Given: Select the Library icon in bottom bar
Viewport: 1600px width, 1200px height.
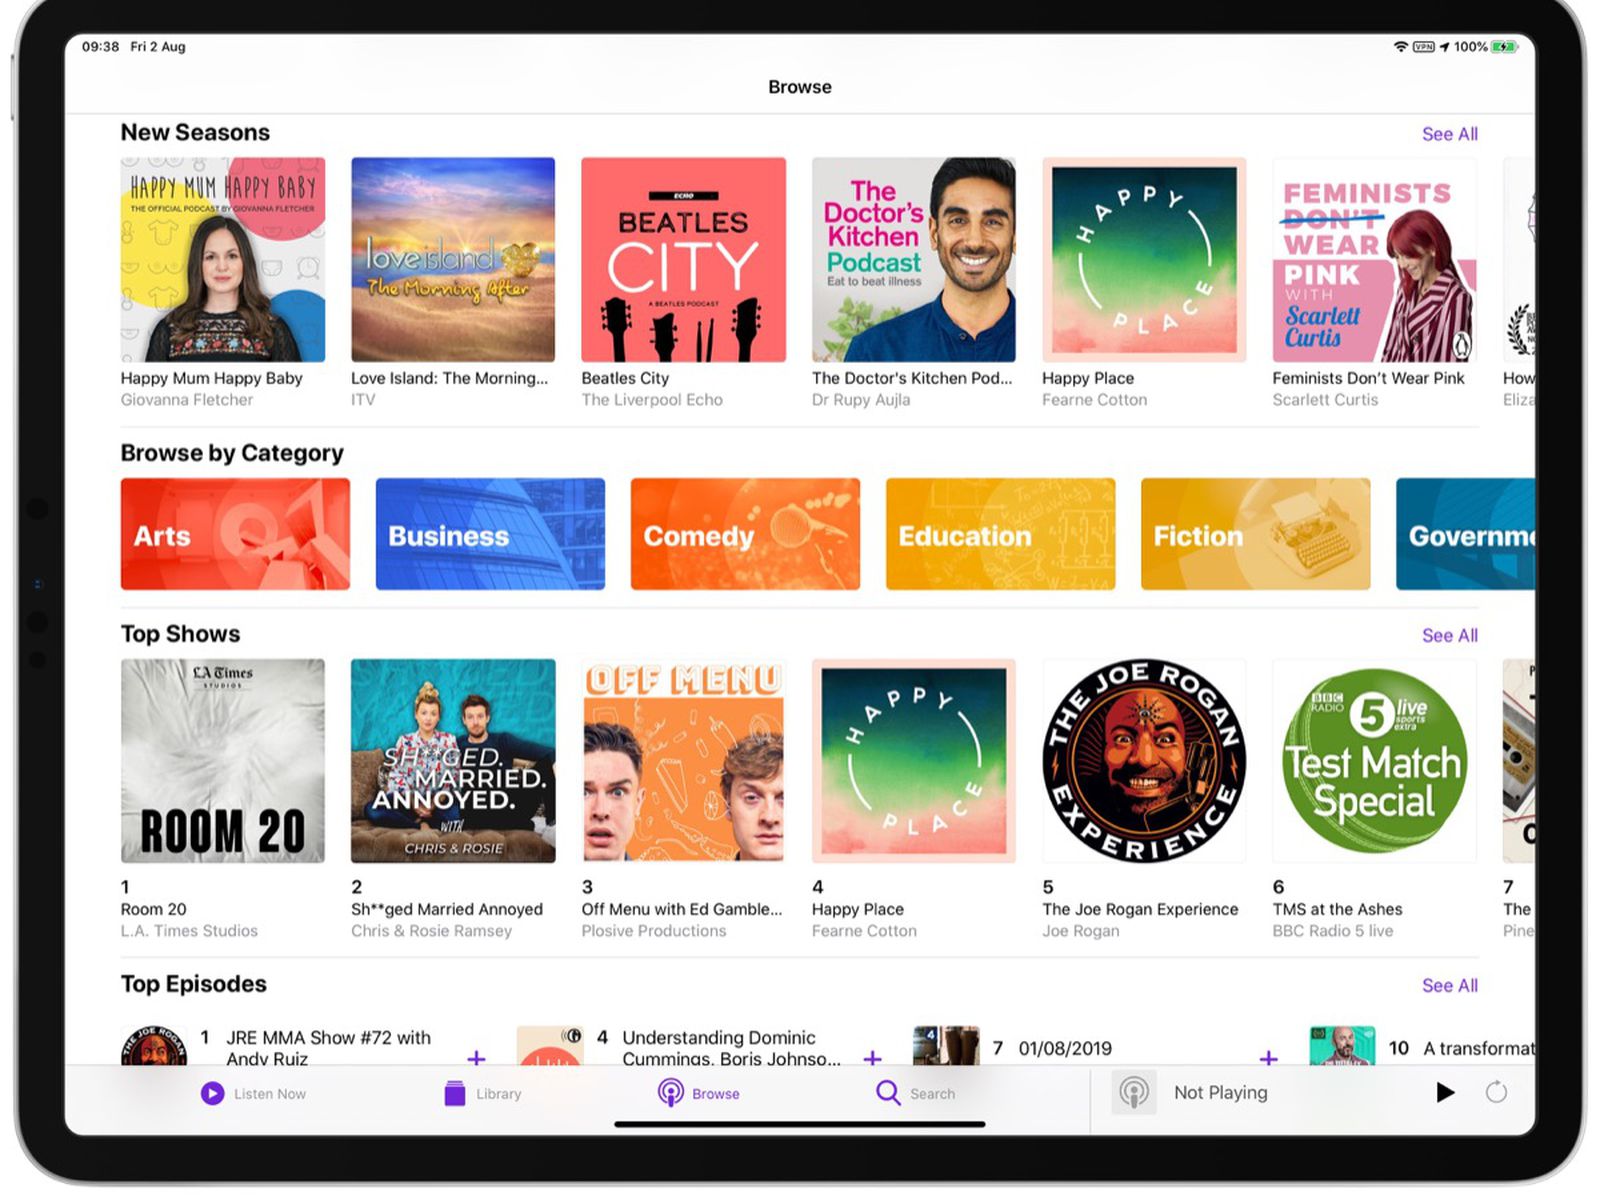Looking at the screenshot, I should click(455, 1093).
